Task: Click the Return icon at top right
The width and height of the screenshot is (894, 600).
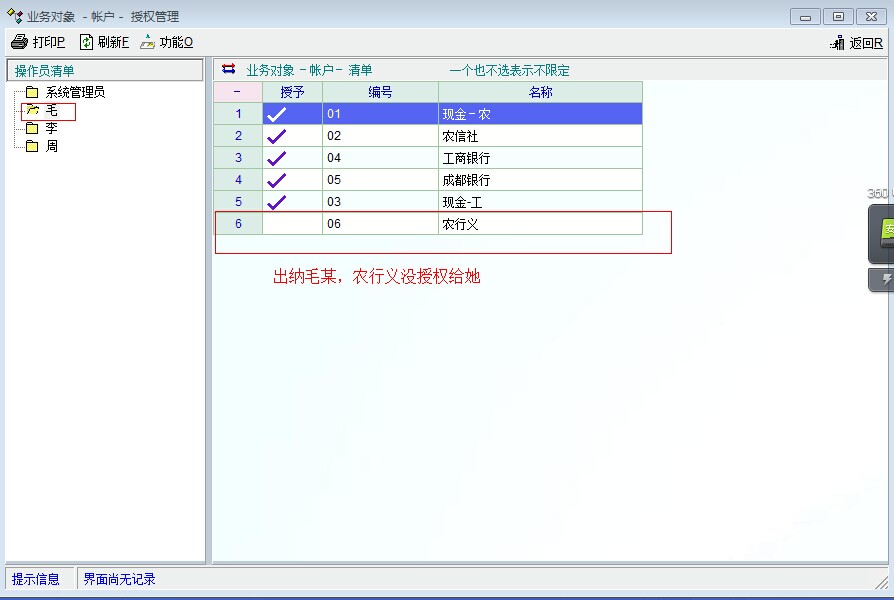Action: click(838, 43)
